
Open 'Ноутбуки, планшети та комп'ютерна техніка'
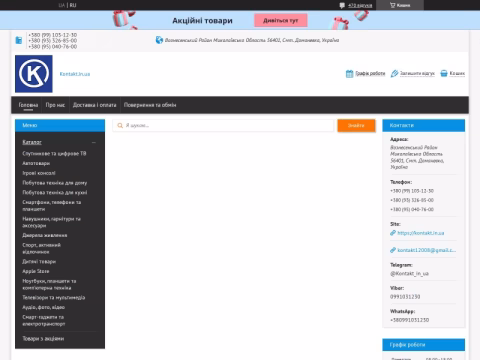[x=49, y=284]
